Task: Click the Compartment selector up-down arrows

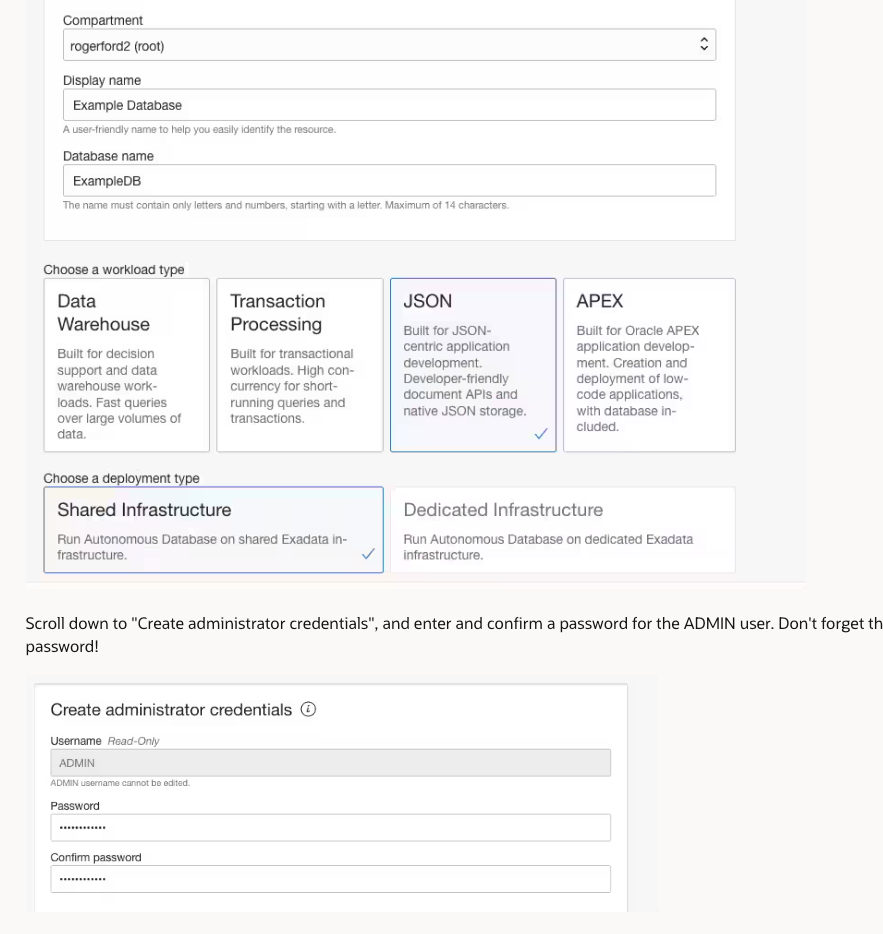Action: [703, 45]
